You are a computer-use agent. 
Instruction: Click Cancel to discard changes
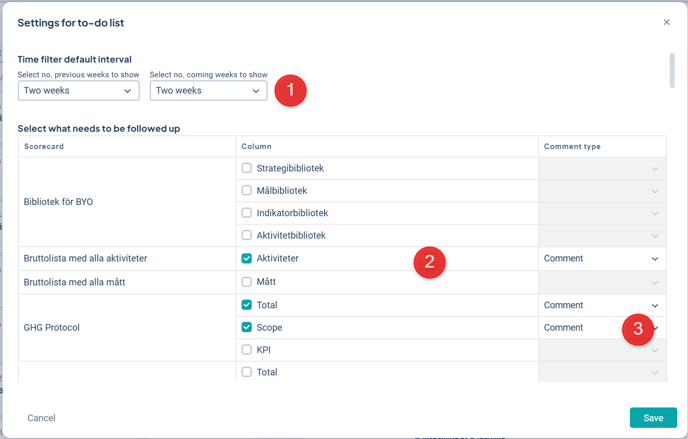[x=41, y=417]
